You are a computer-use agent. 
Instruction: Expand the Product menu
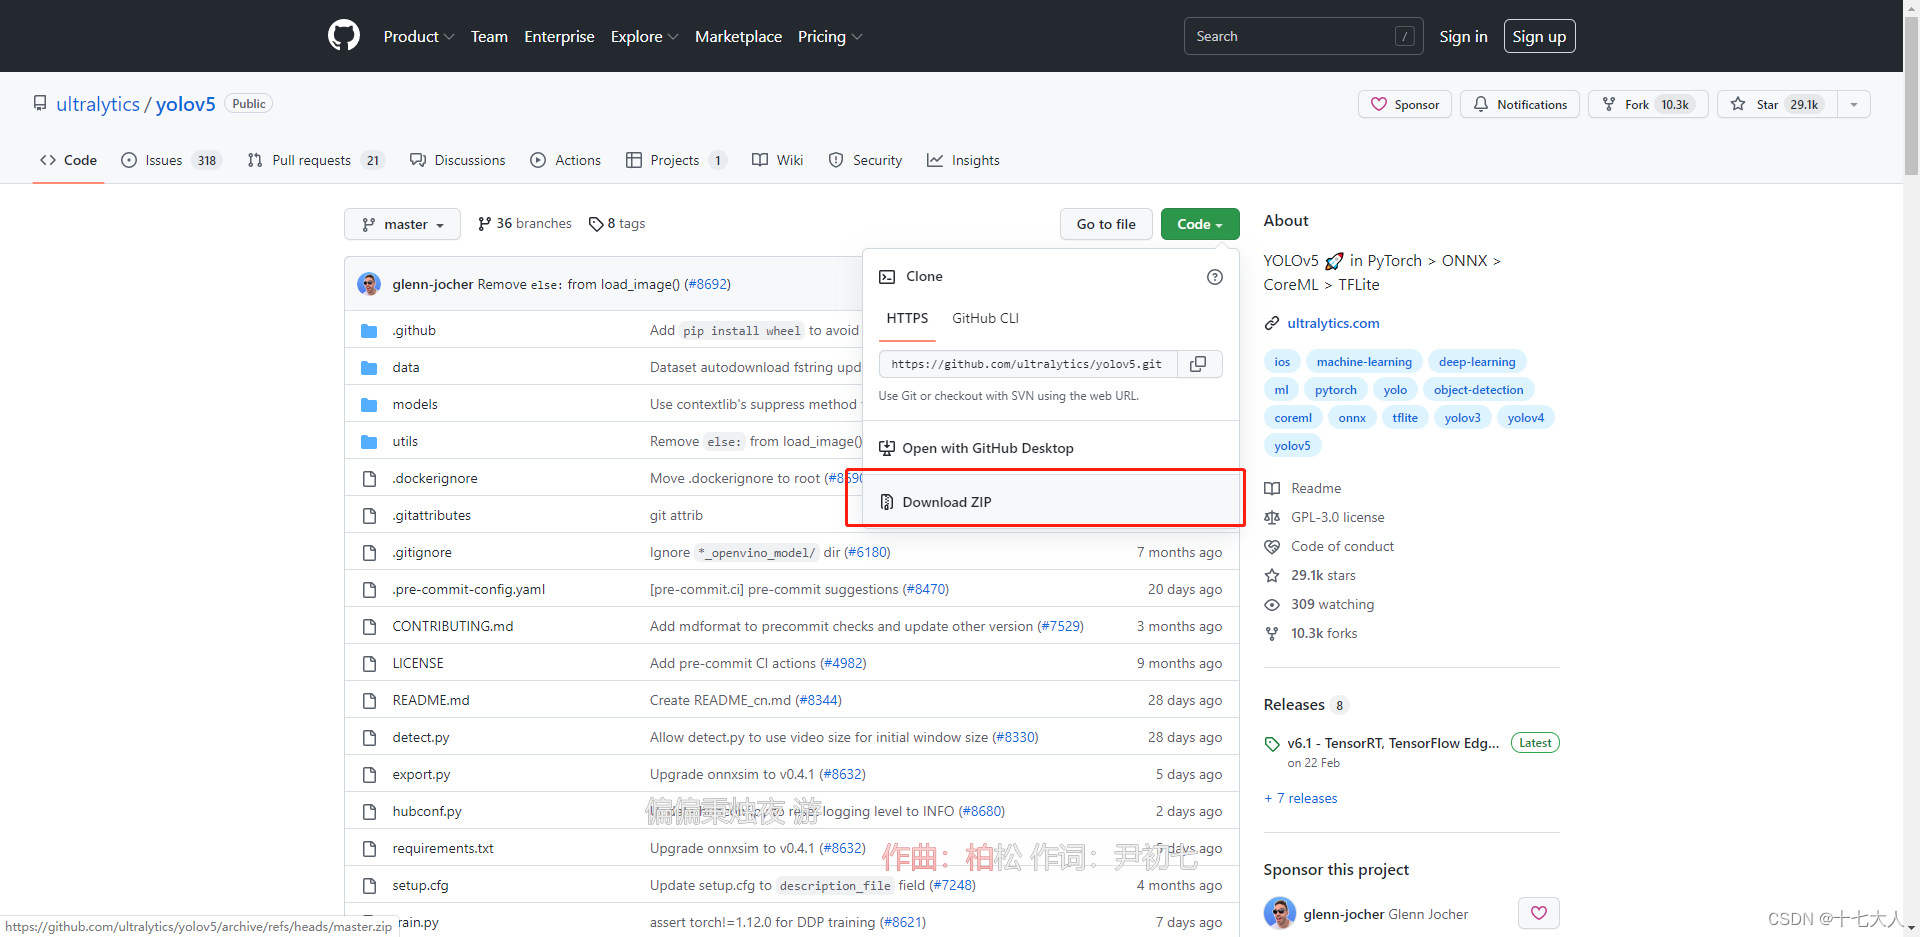(419, 36)
